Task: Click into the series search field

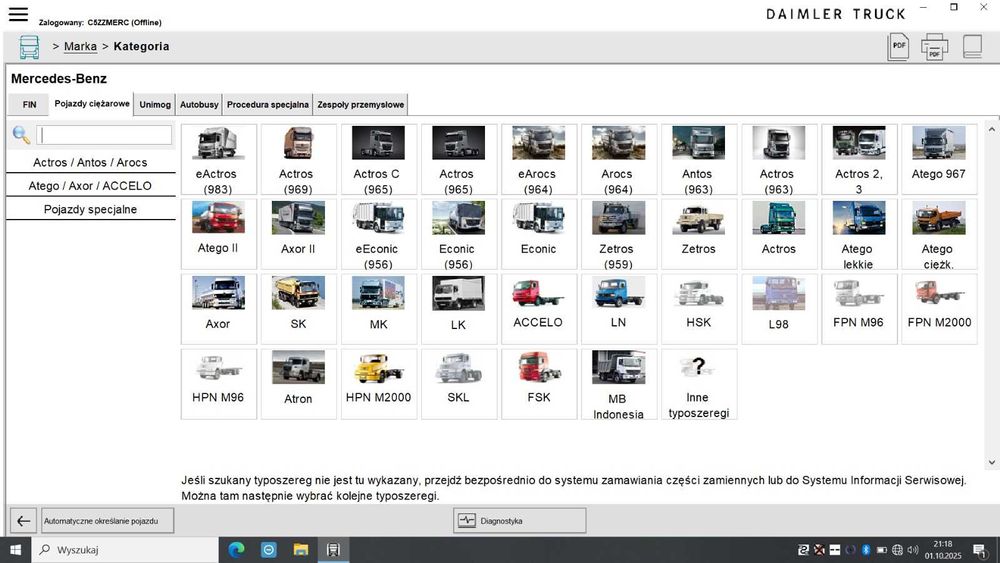Action: 105,135
